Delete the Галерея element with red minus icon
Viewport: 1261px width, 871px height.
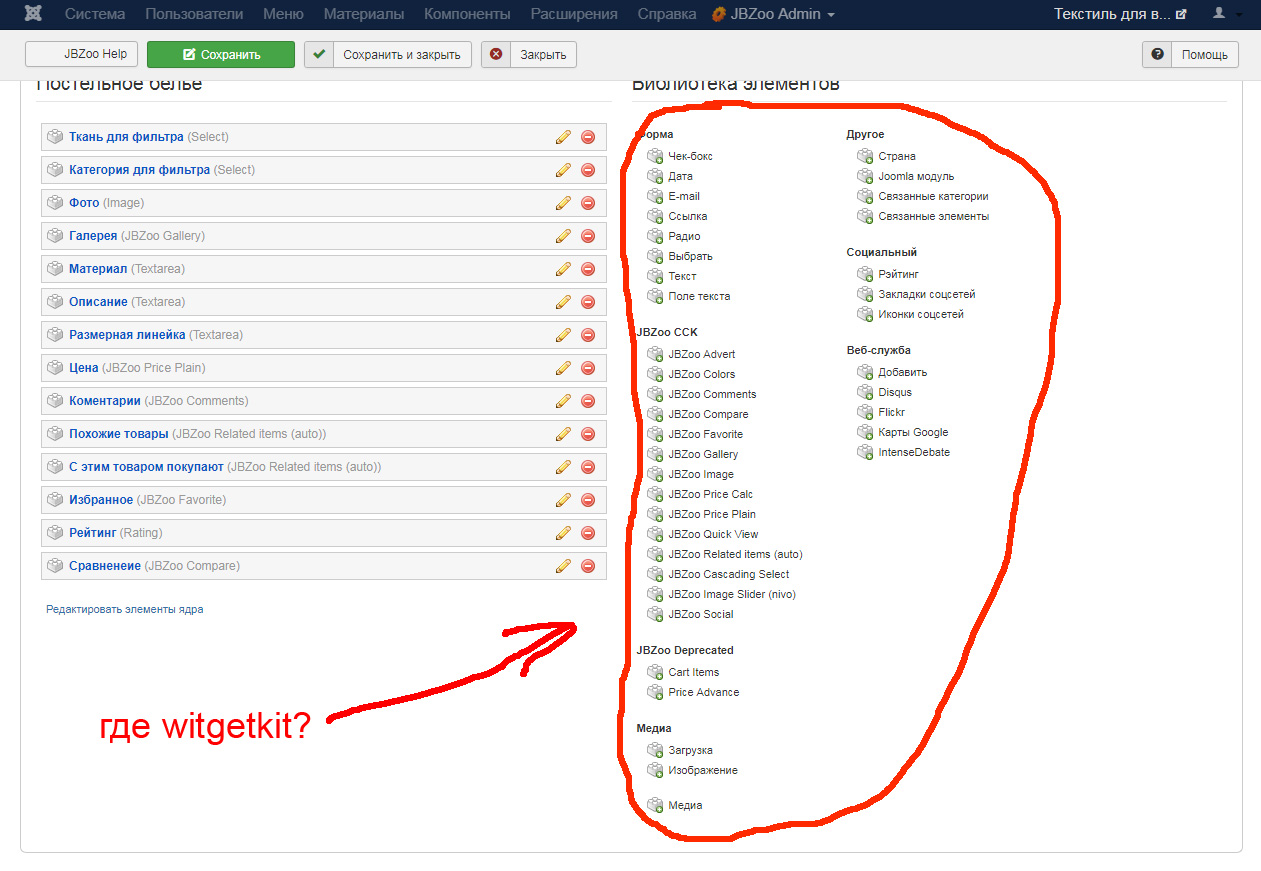(588, 236)
